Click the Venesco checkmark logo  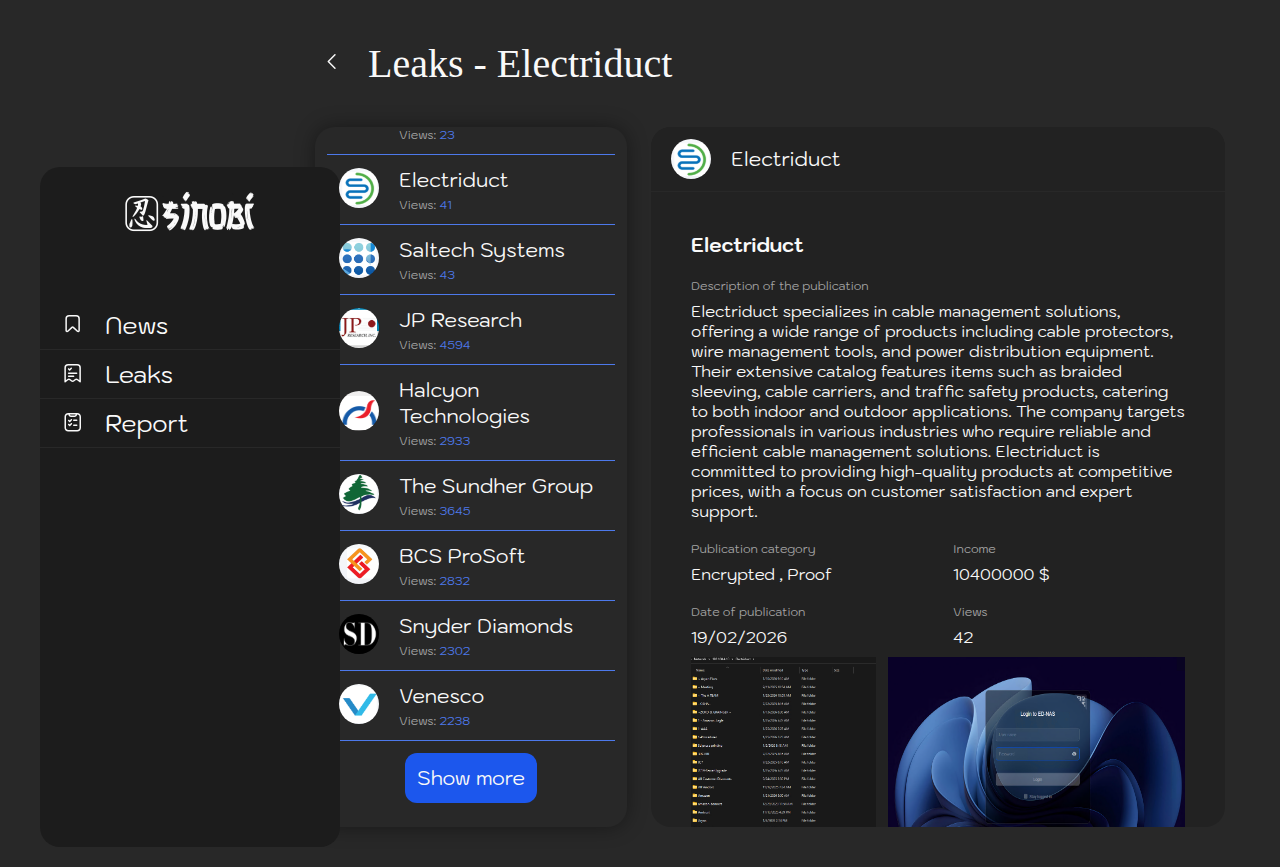[359, 704]
